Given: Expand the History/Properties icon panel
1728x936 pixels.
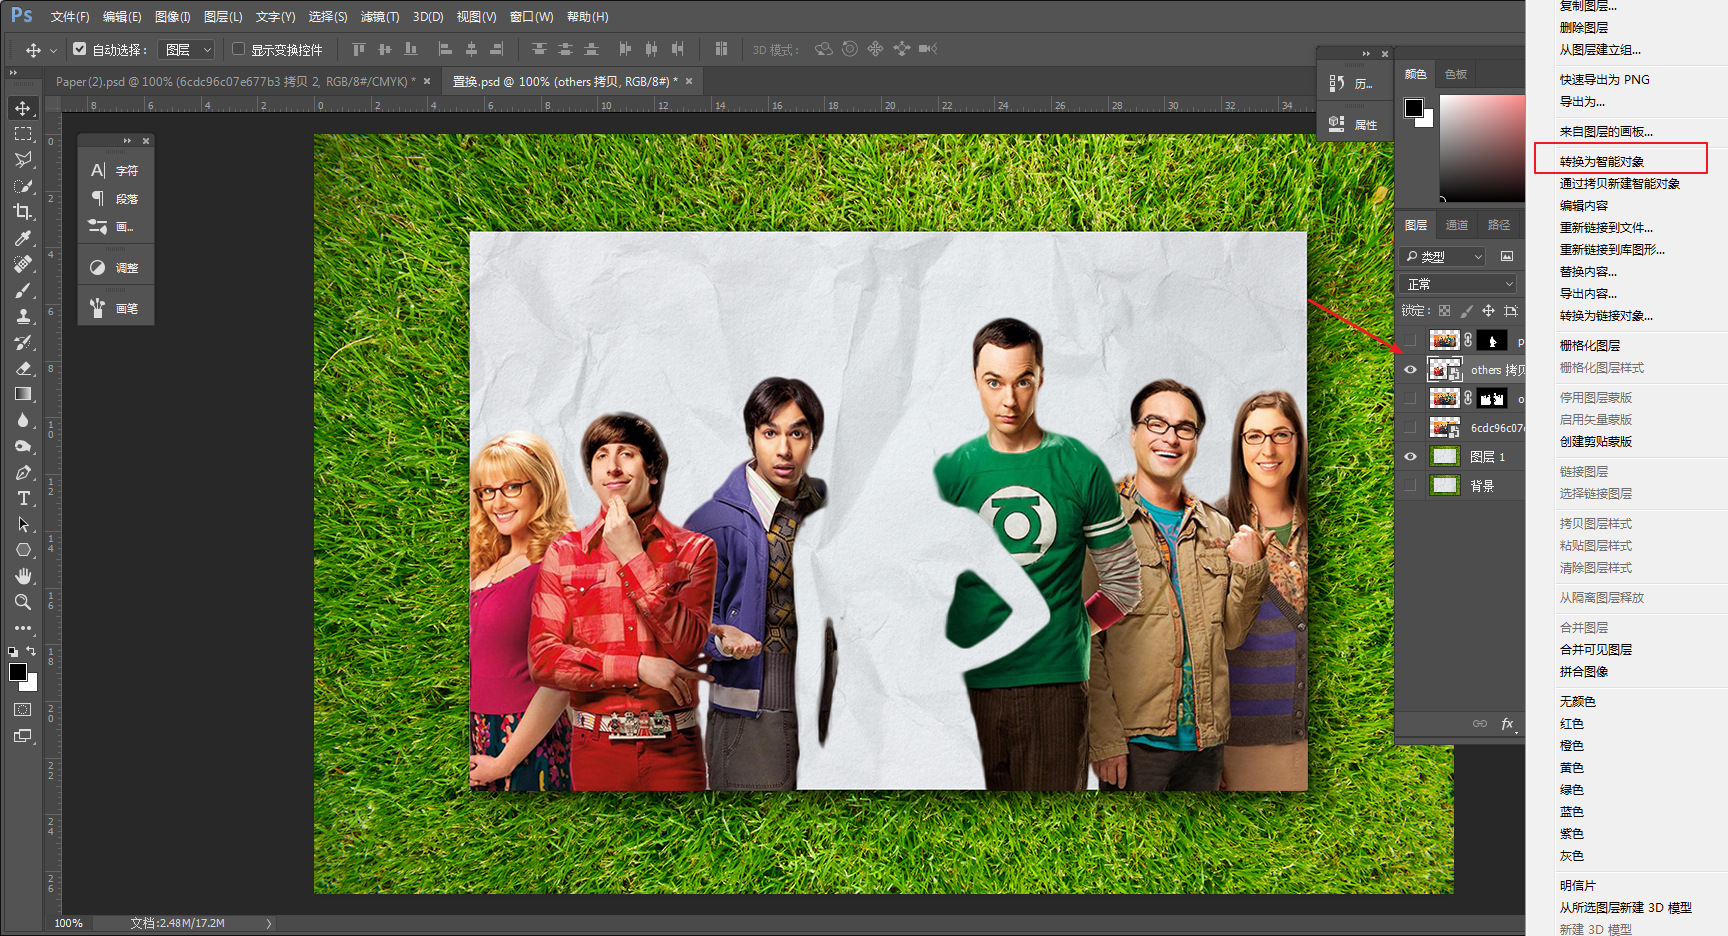Looking at the screenshot, I should coord(1366,54).
